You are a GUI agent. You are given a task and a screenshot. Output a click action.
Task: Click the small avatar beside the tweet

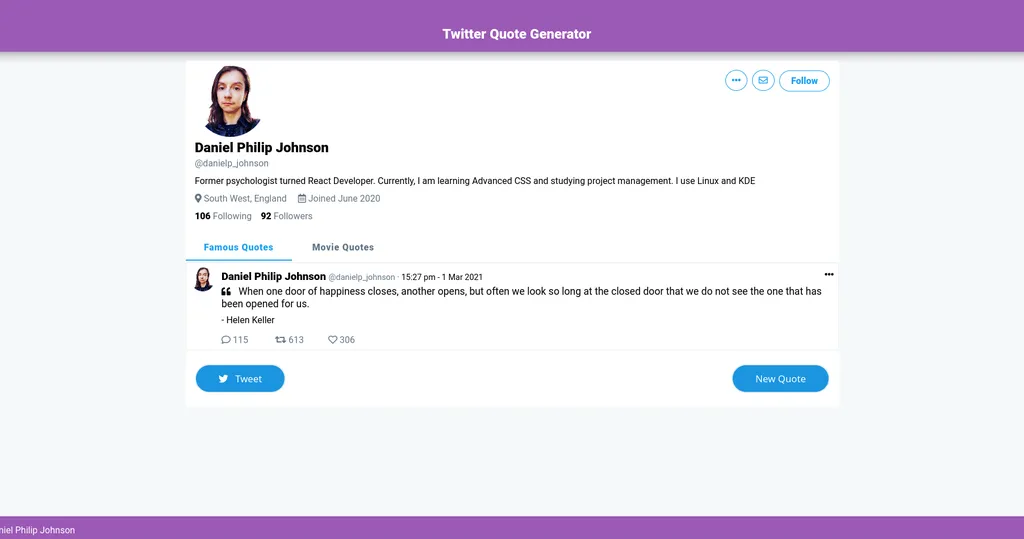coord(203,279)
